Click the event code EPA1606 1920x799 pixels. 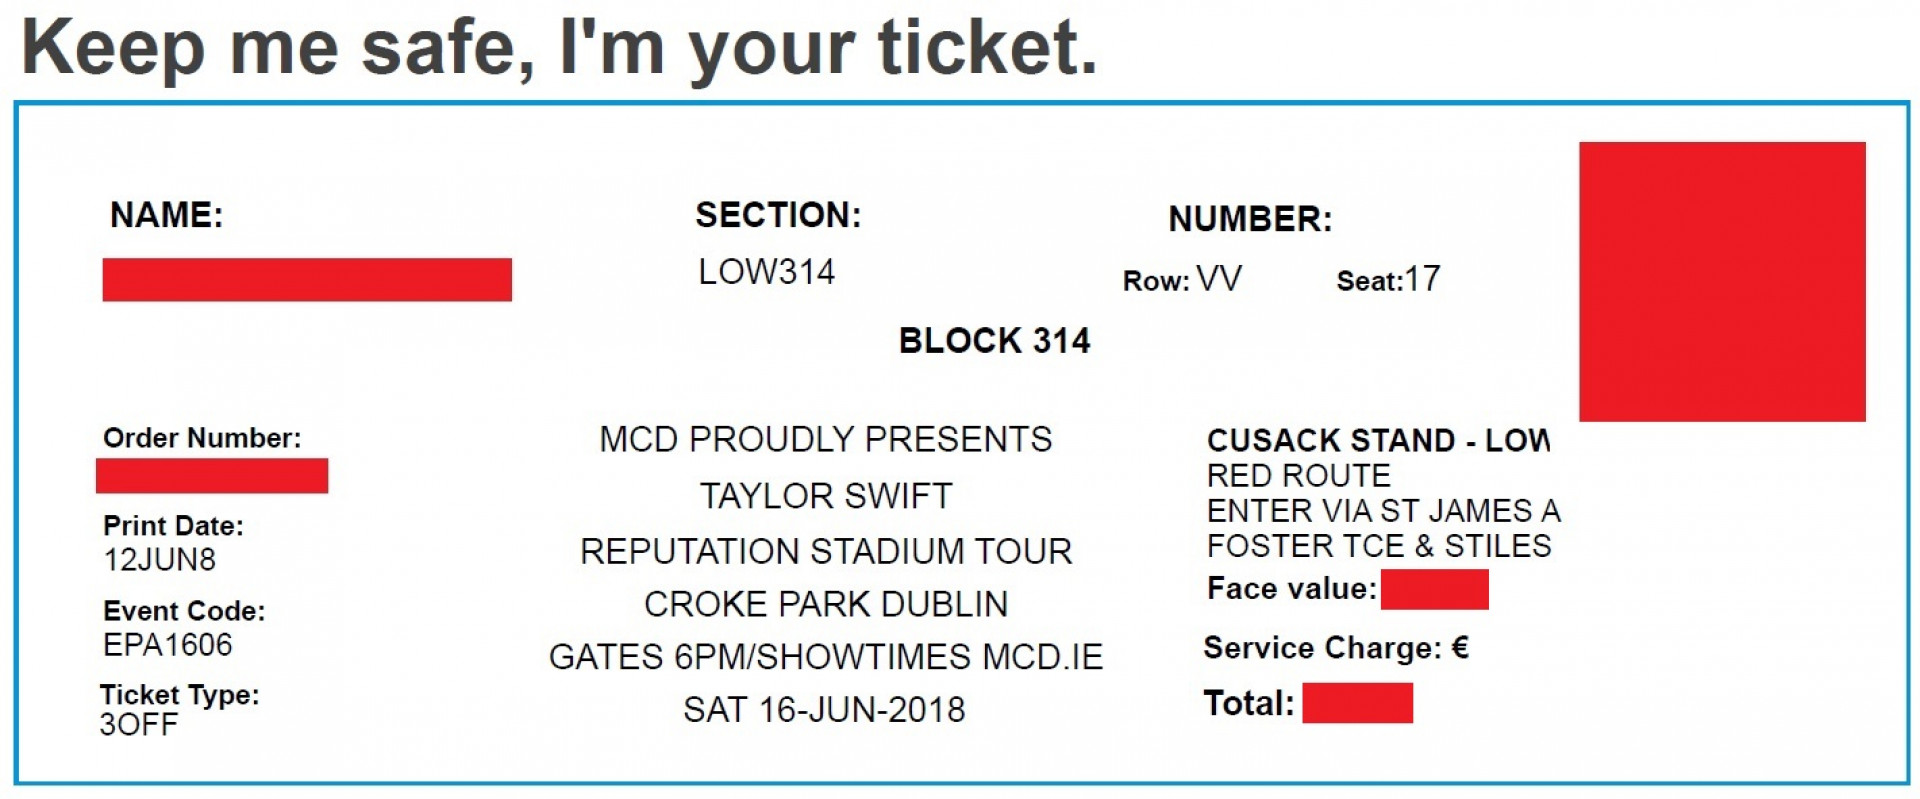click(x=167, y=645)
